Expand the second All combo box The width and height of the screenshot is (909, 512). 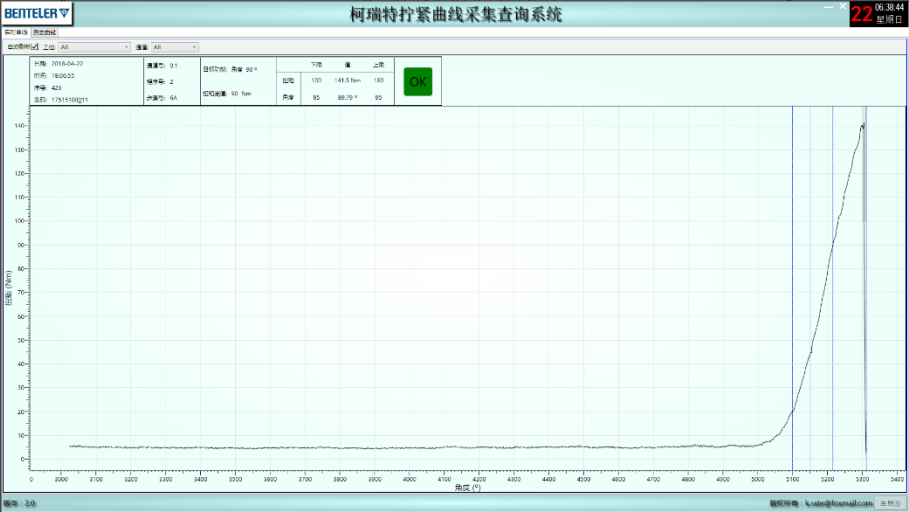pyautogui.click(x=174, y=47)
